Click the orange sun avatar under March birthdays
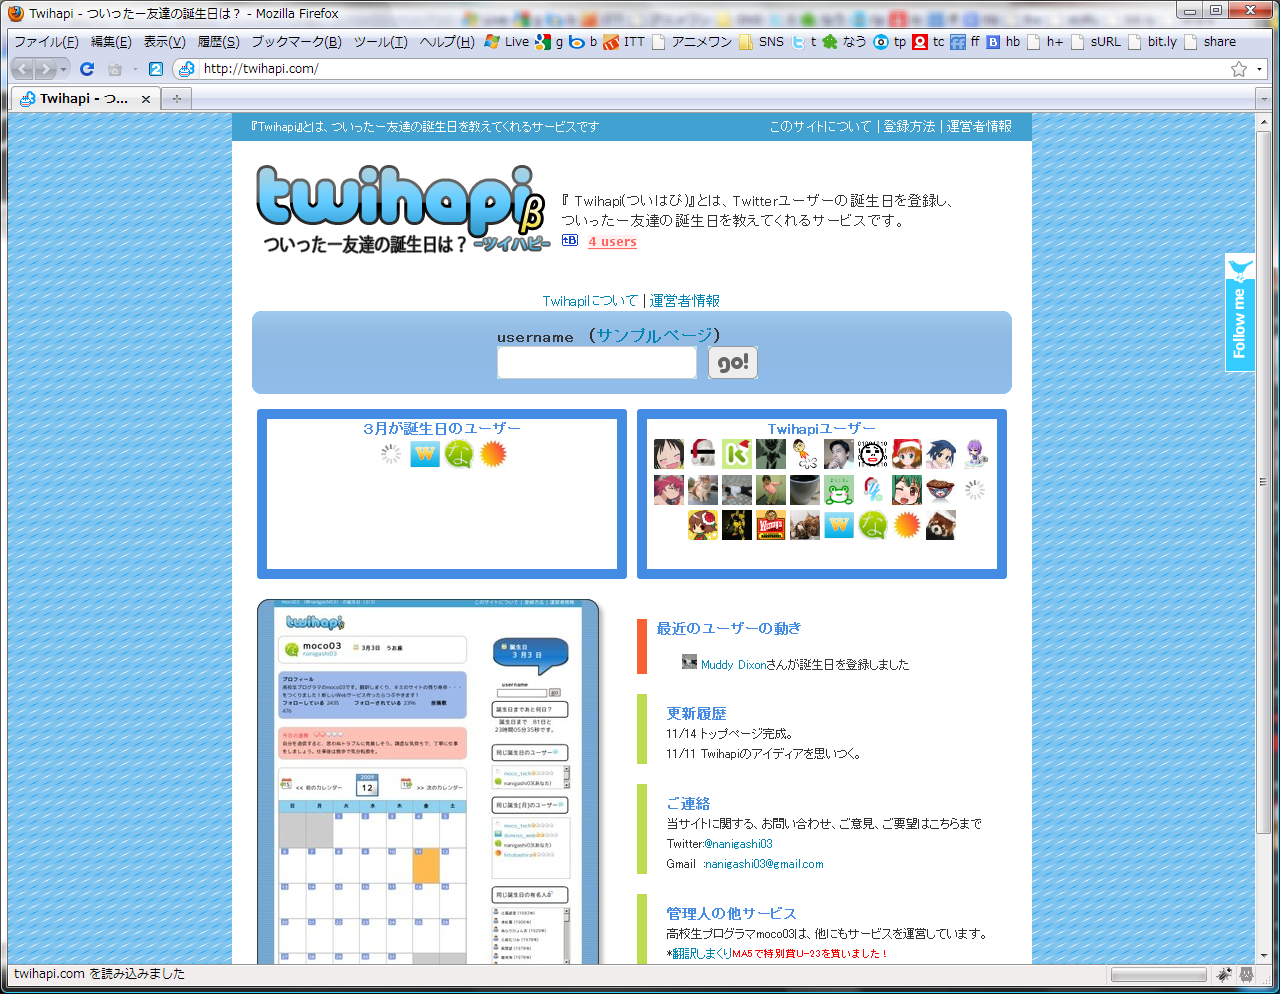The image size is (1280, 994). coord(493,454)
